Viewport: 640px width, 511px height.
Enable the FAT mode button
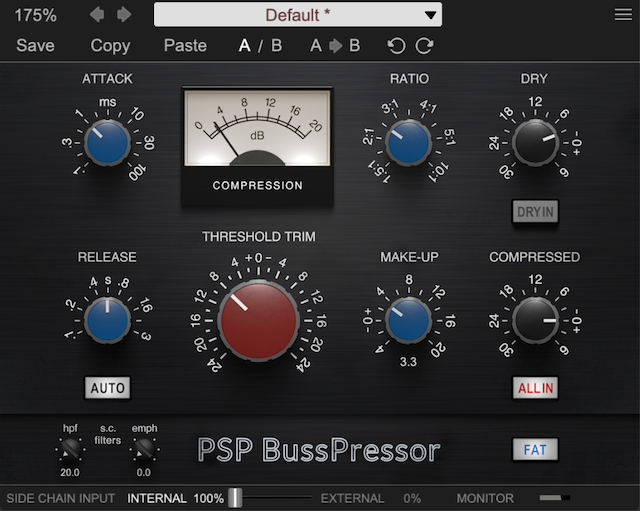tap(535, 450)
